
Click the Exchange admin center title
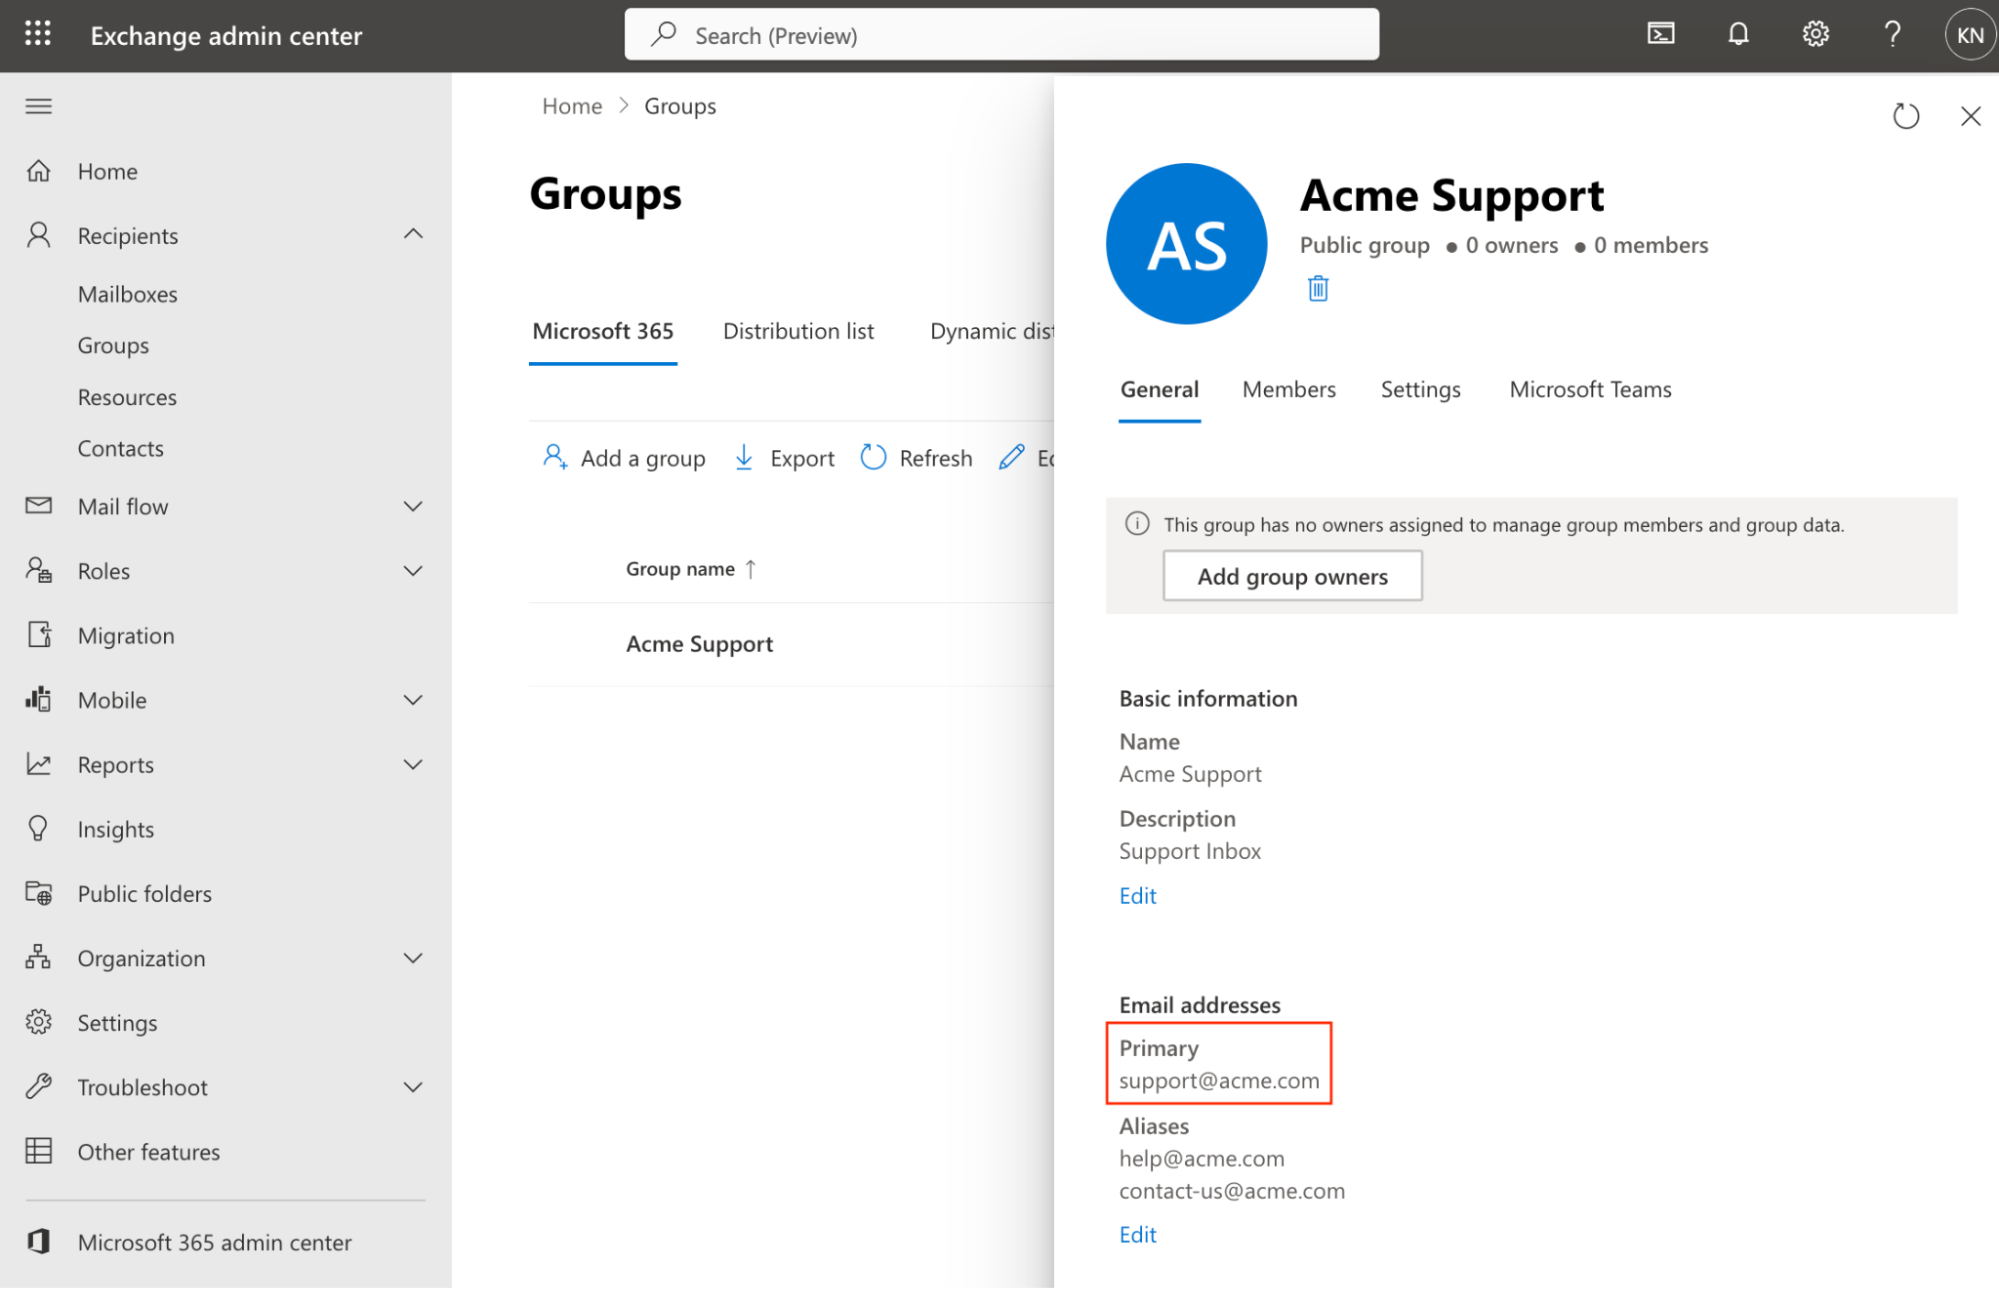point(226,36)
